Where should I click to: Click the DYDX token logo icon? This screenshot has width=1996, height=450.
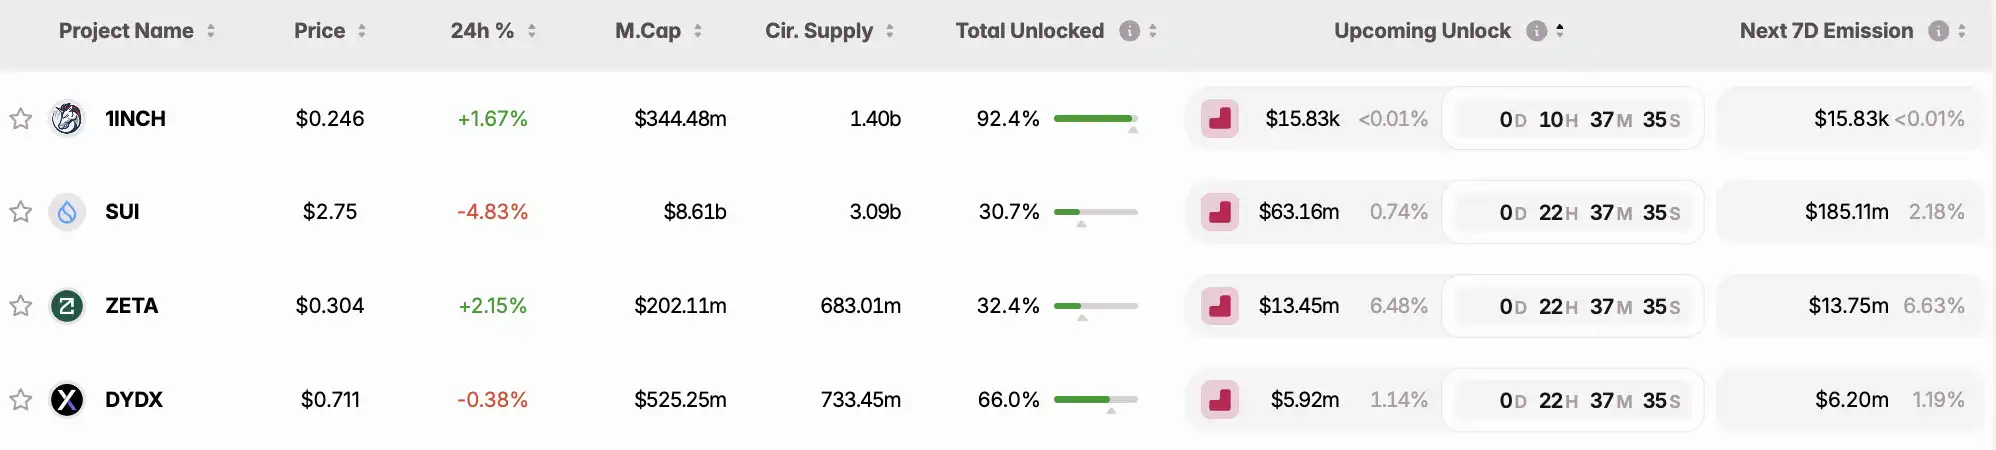[x=67, y=400]
